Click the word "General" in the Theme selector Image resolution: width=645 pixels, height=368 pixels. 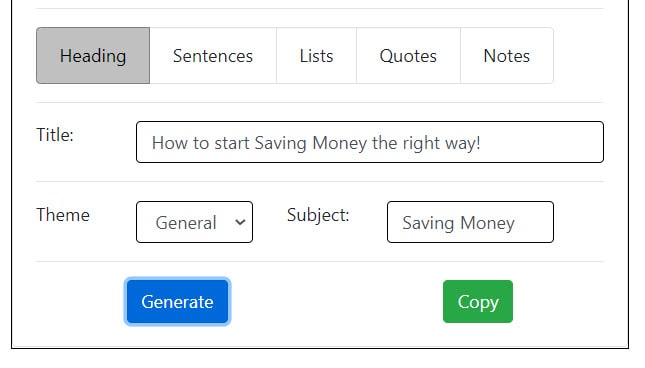[186, 223]
